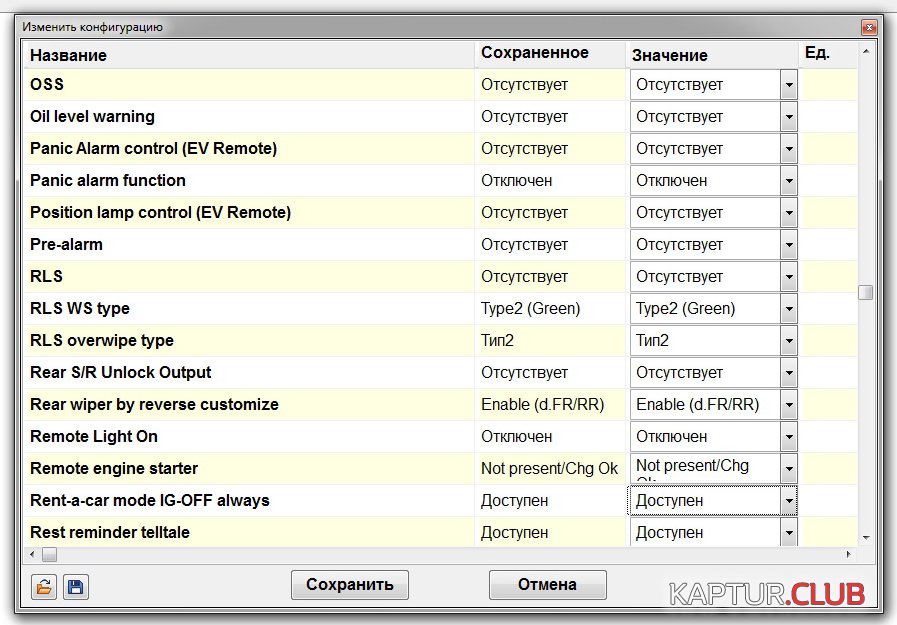The width and height of the screenshot is (897, 625).
Task: Open Remote engine starter dropdown
Action: click(788, 469)
